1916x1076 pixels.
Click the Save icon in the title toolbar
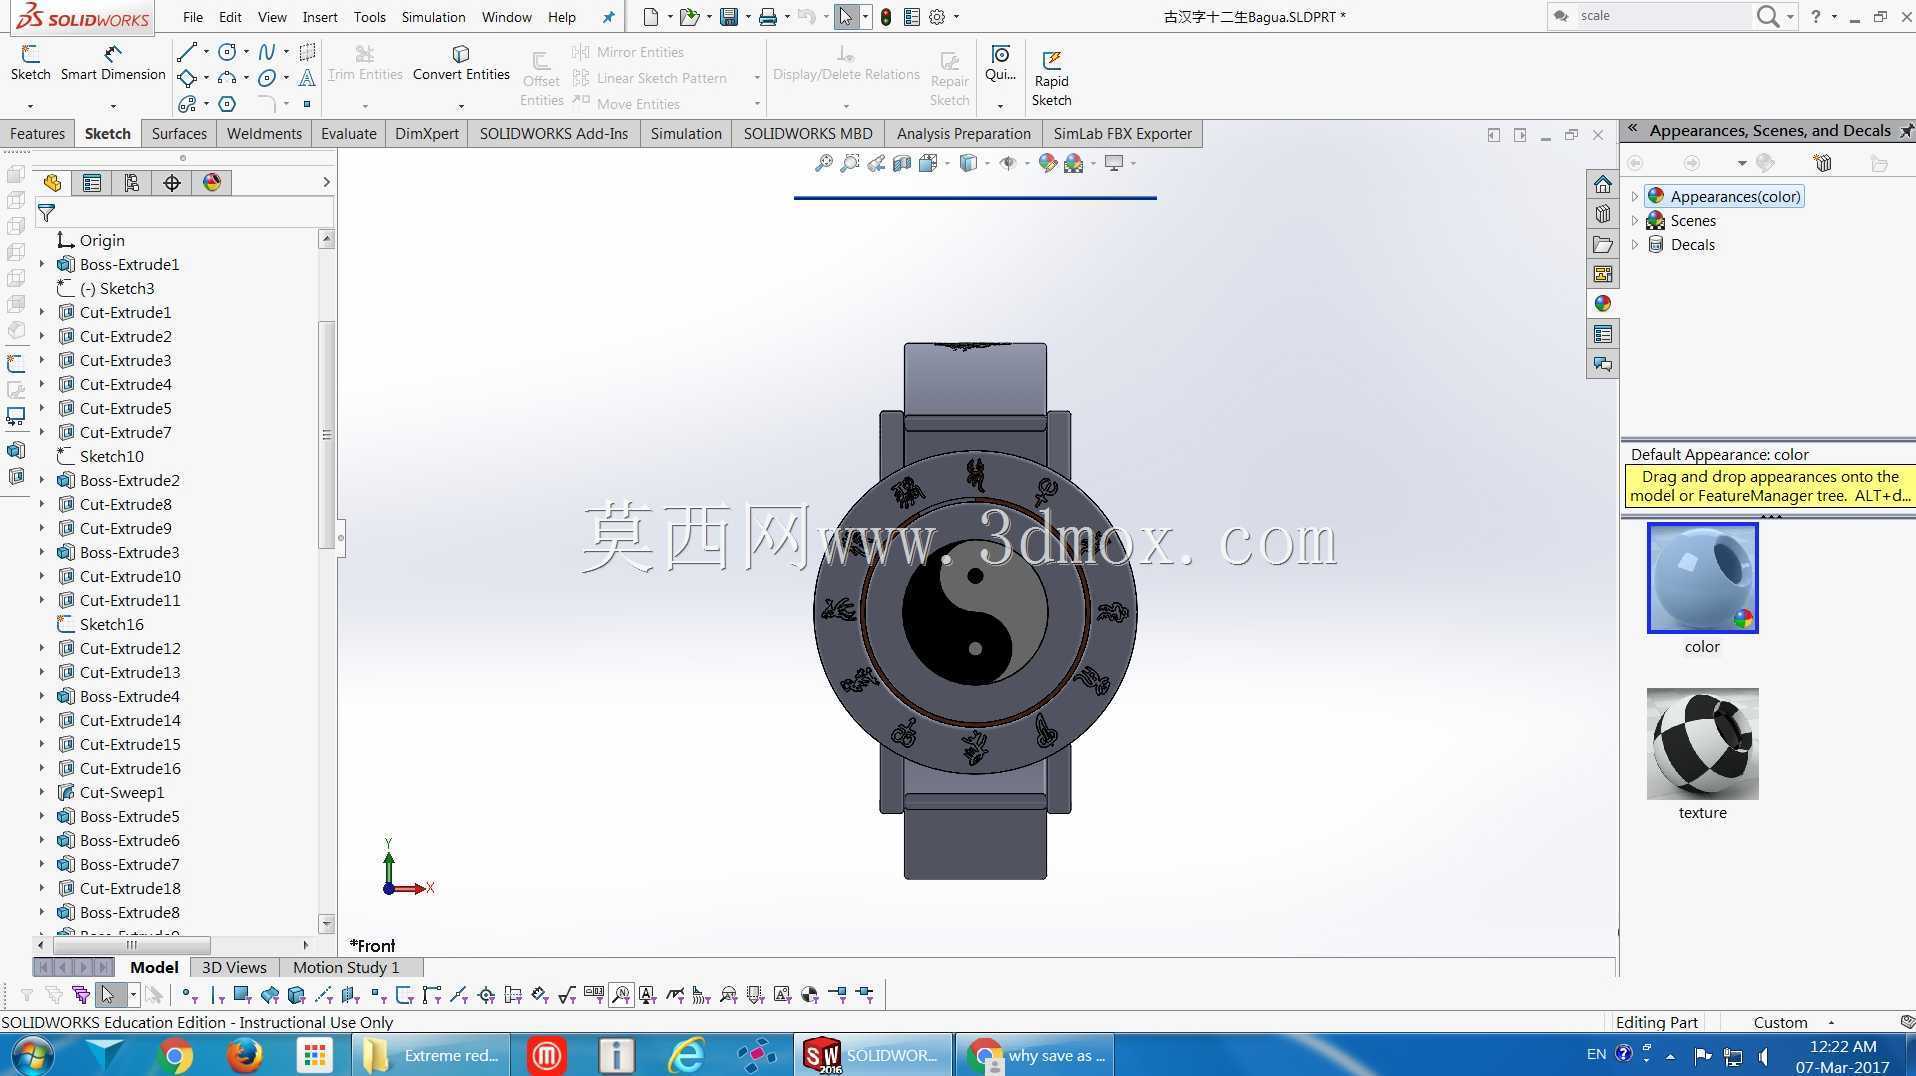(729, 17)
